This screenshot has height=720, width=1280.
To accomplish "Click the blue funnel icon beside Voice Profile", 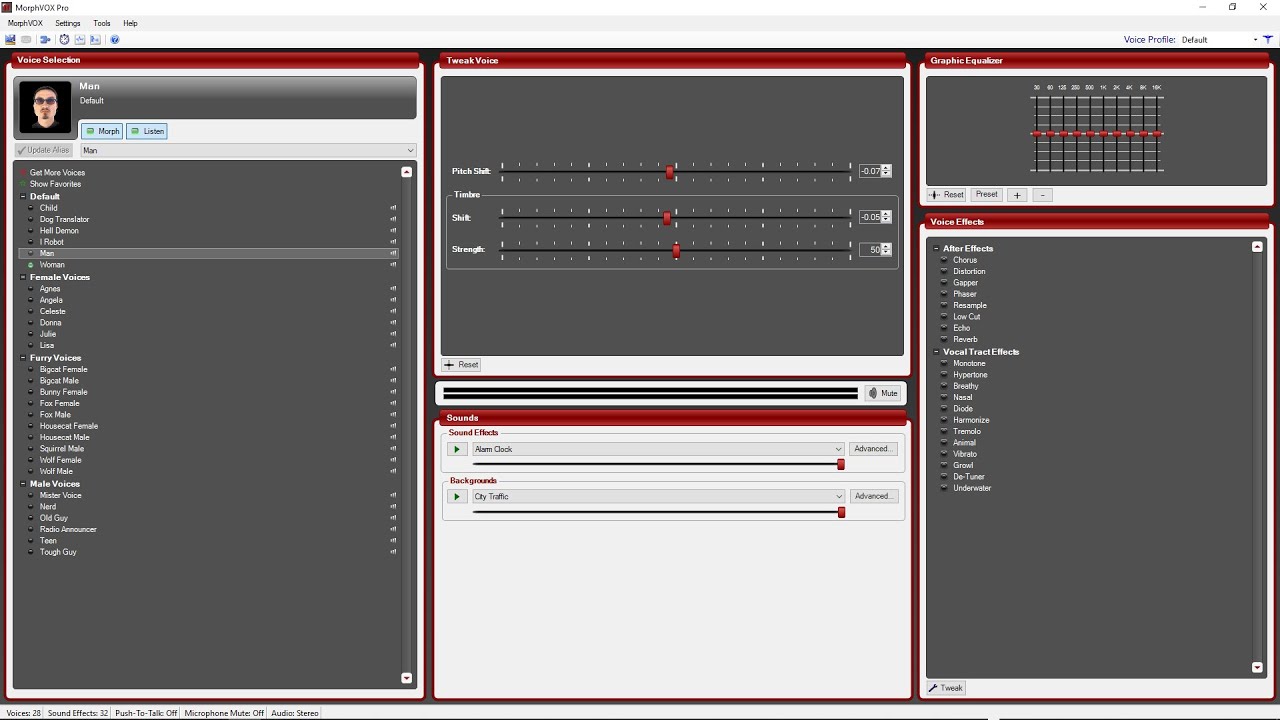I will coord(1268,39).
